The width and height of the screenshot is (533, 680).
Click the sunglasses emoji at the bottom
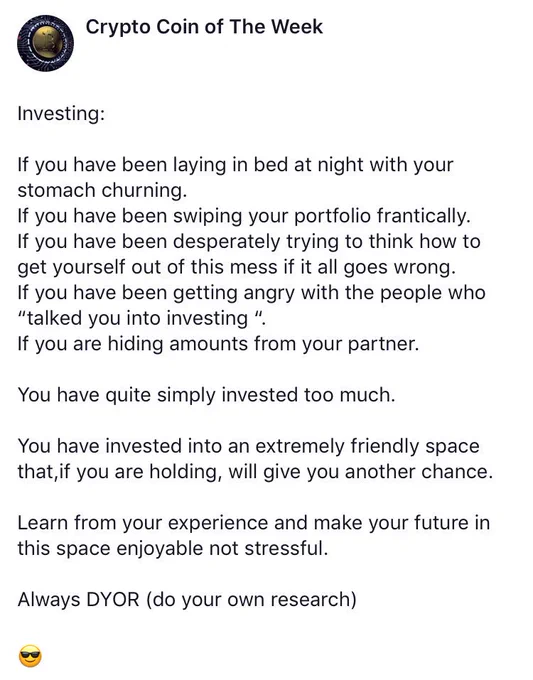(x=30, y=656)
